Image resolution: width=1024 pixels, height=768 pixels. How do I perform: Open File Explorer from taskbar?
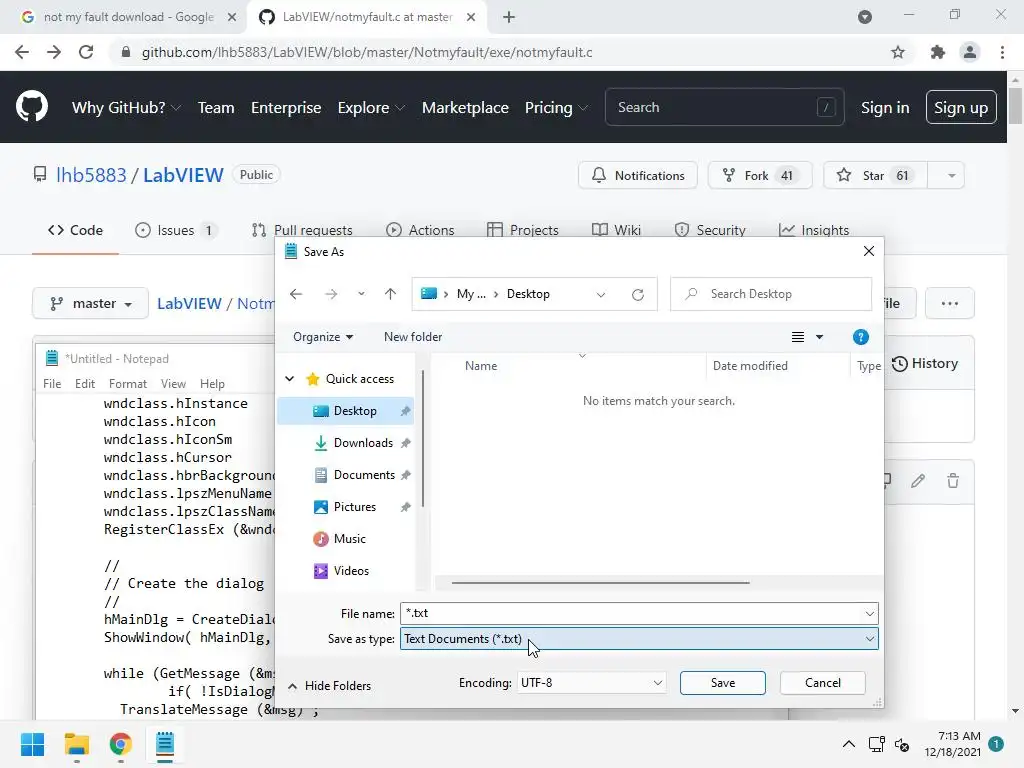click(76, 744)
